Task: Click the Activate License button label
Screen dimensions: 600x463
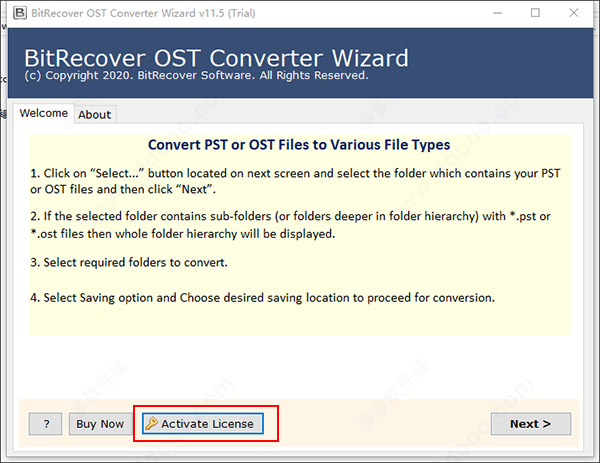Action: tap(207, 424)
